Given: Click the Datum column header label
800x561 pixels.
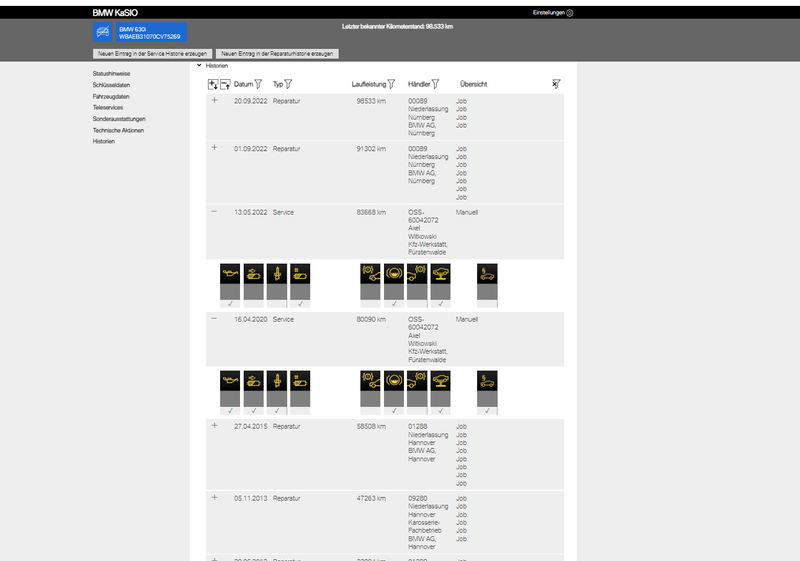Looking at the screenshot, I should (243, 84).
